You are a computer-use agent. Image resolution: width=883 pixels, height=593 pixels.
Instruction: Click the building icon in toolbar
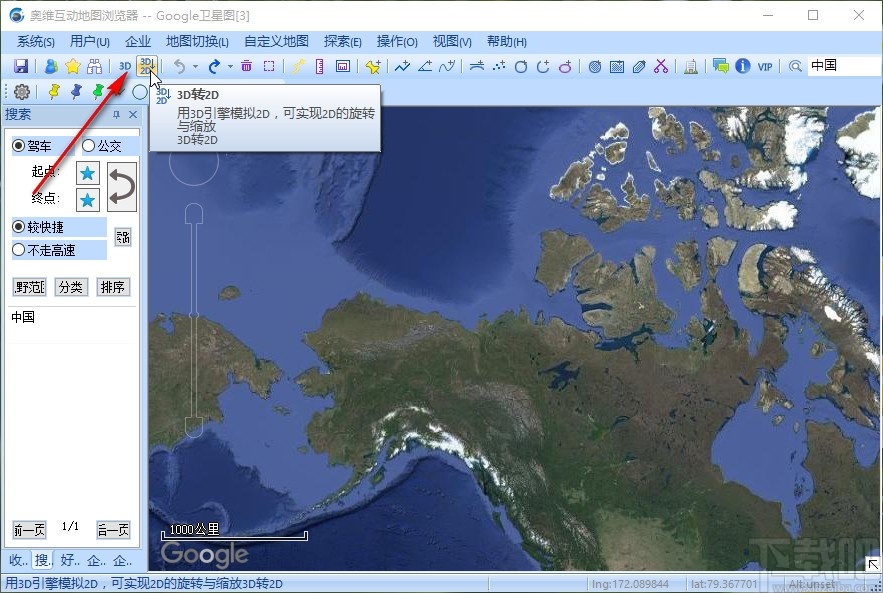(691, 66)
